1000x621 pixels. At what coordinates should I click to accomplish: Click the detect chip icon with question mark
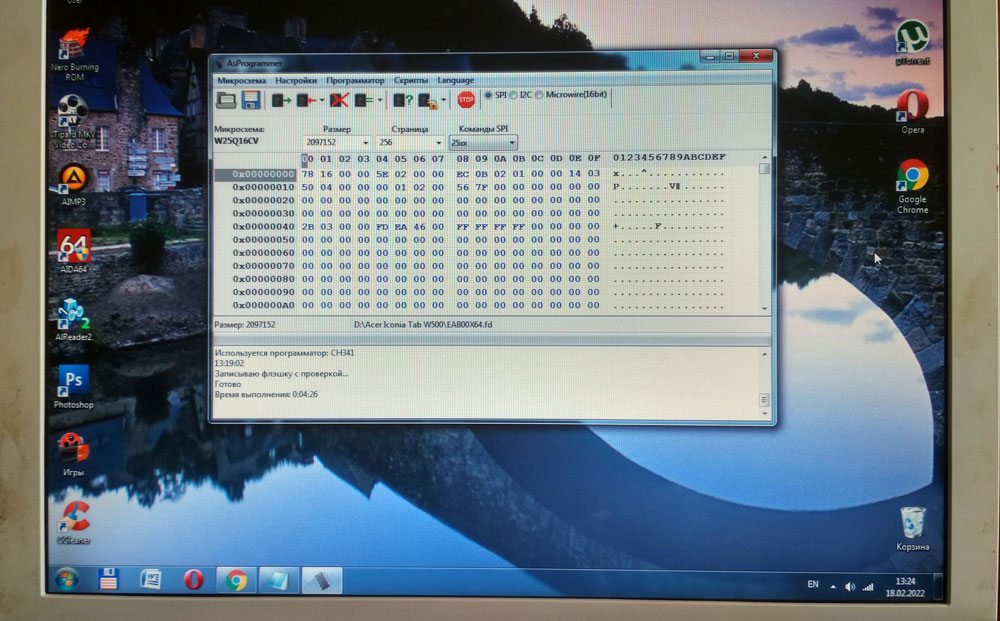tap(402, 100)
